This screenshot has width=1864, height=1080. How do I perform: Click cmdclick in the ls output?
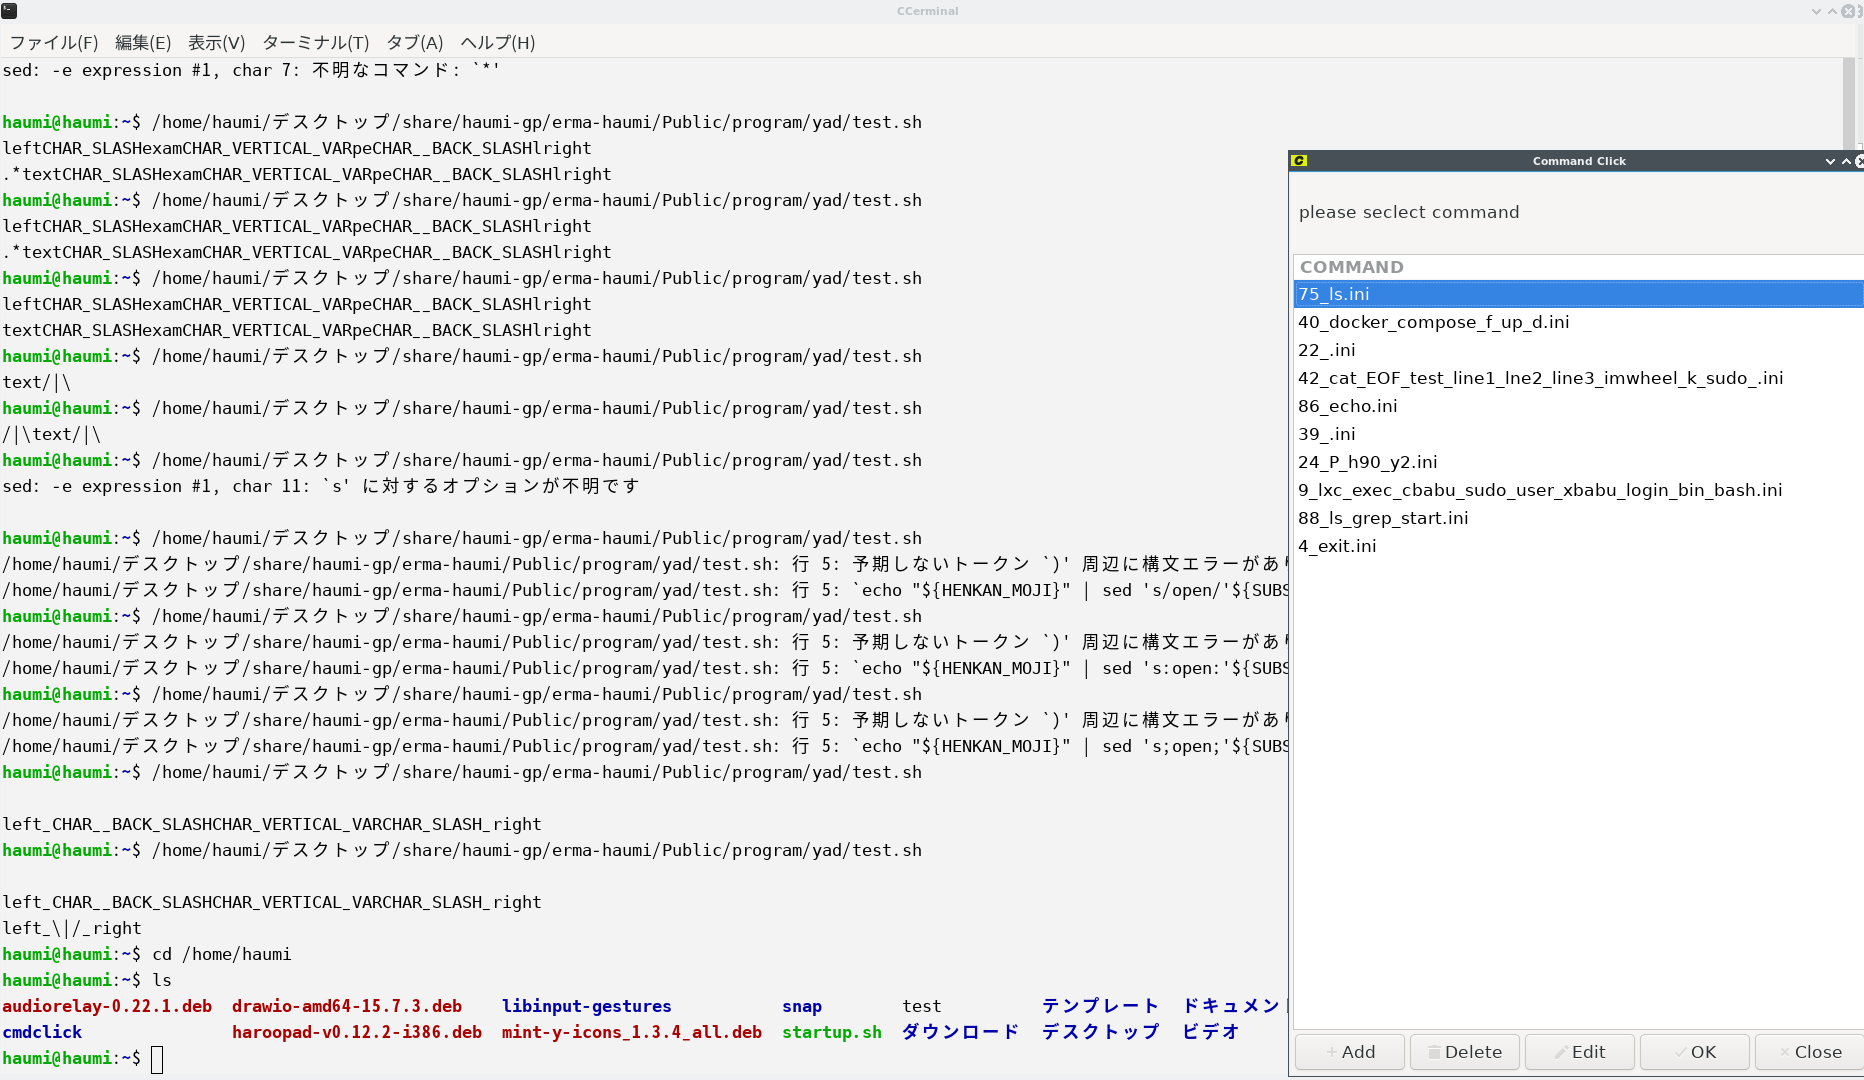point(42,1032)
